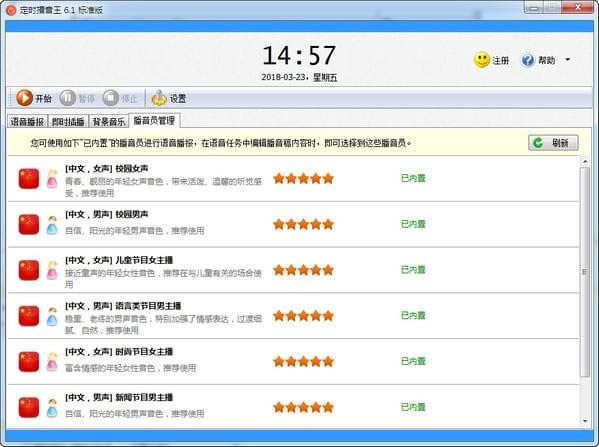Click the 刷新 refresh button
This screenshot has width=599, height=447.
point(553,143)
